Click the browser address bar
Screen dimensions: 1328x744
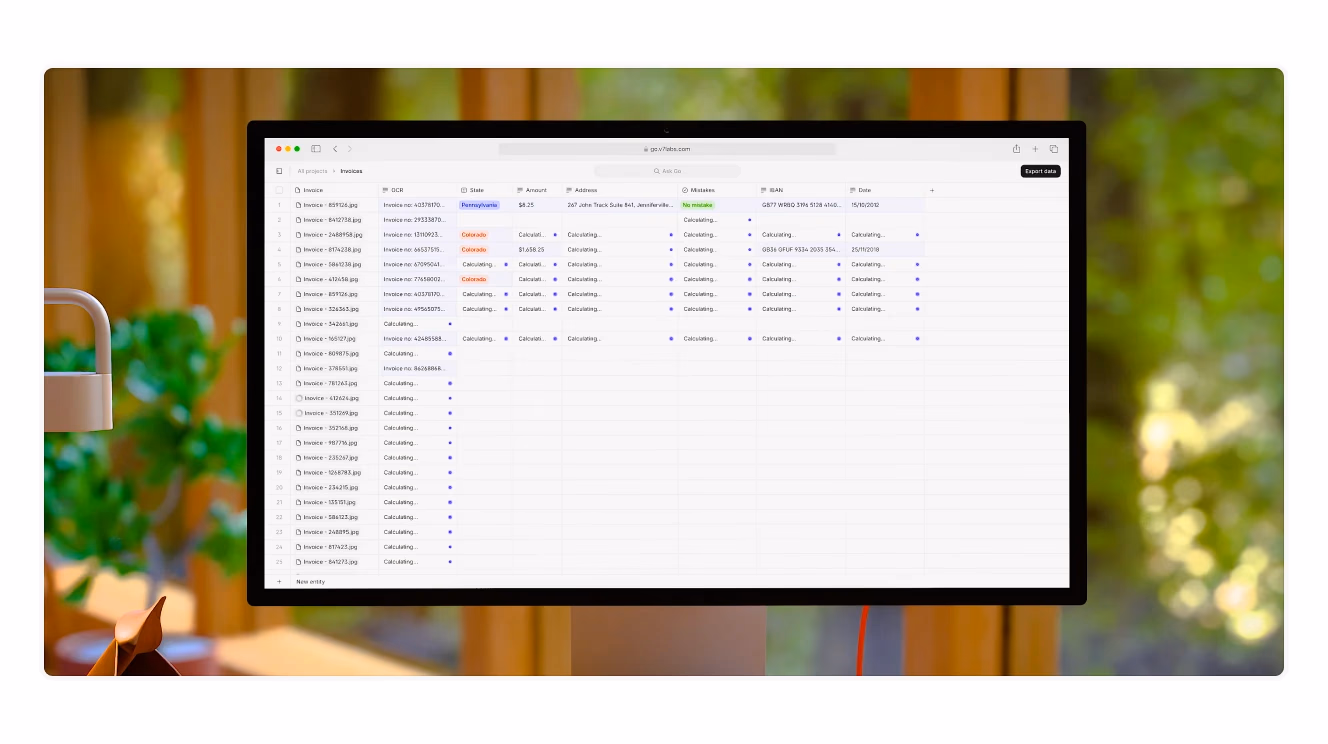[x=667, y=149]
